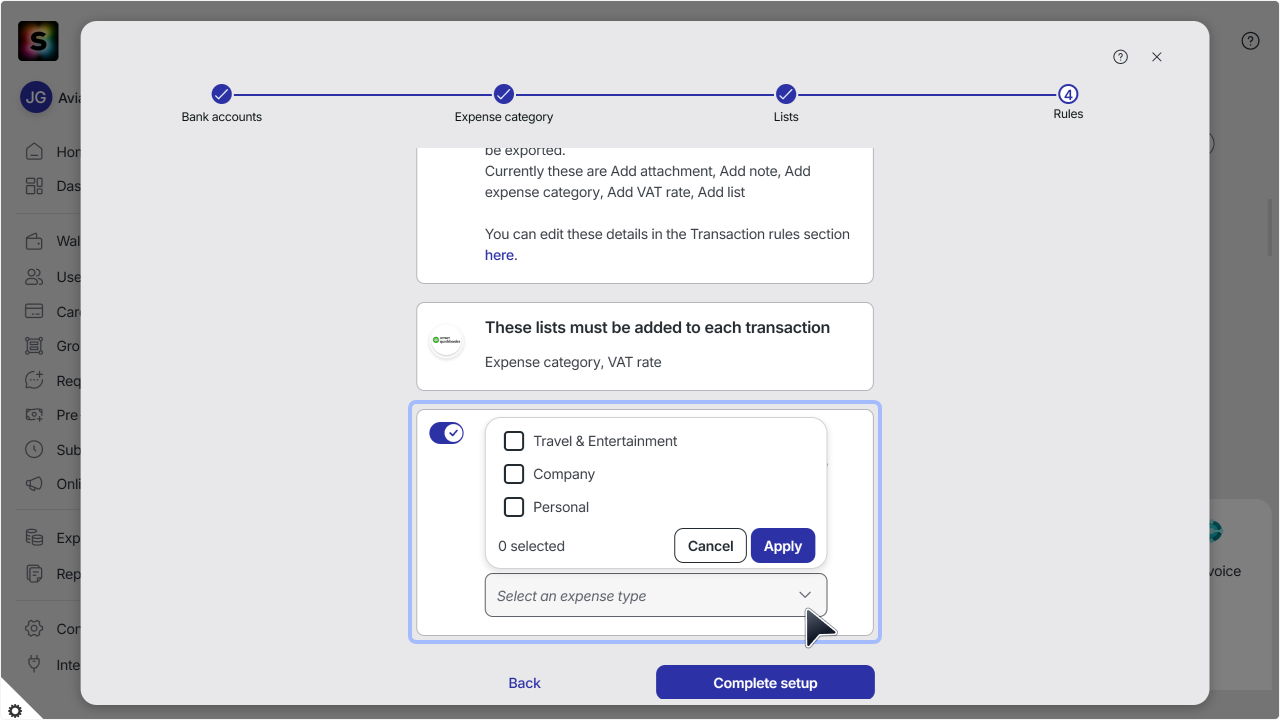Open the Requests sidebar icon
The height and width of the screenshot is (720, 1280).
coord(35,380)
